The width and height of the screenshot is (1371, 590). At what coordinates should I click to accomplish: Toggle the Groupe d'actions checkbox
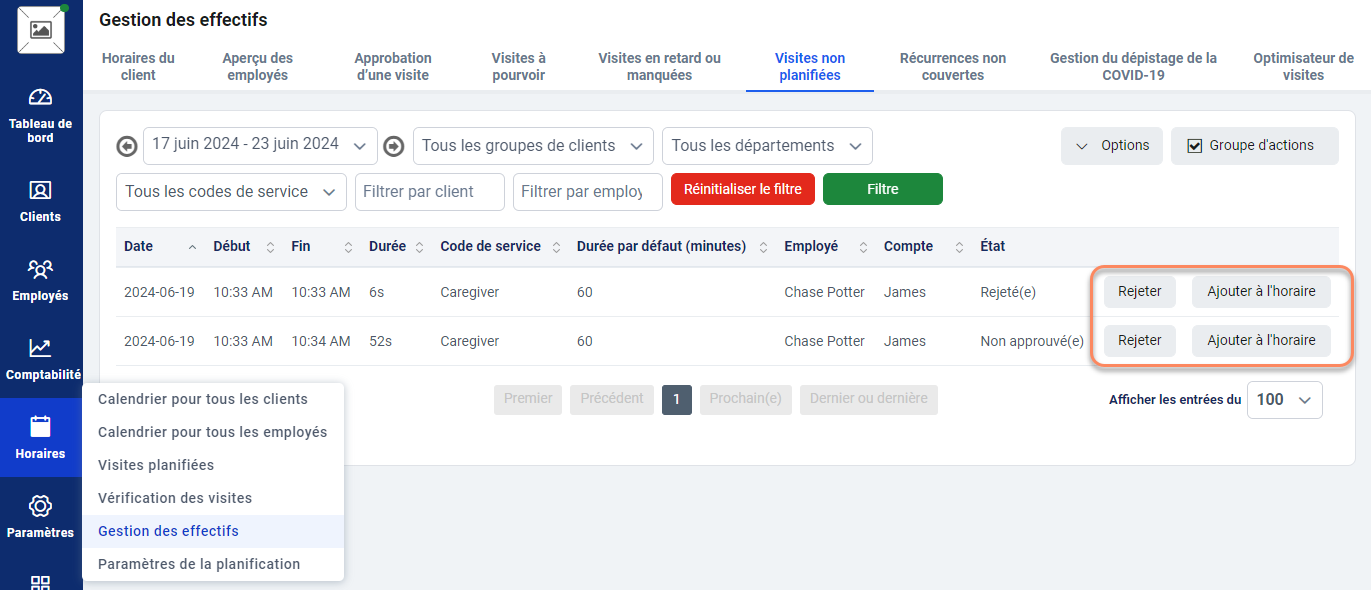(1194, 146)
